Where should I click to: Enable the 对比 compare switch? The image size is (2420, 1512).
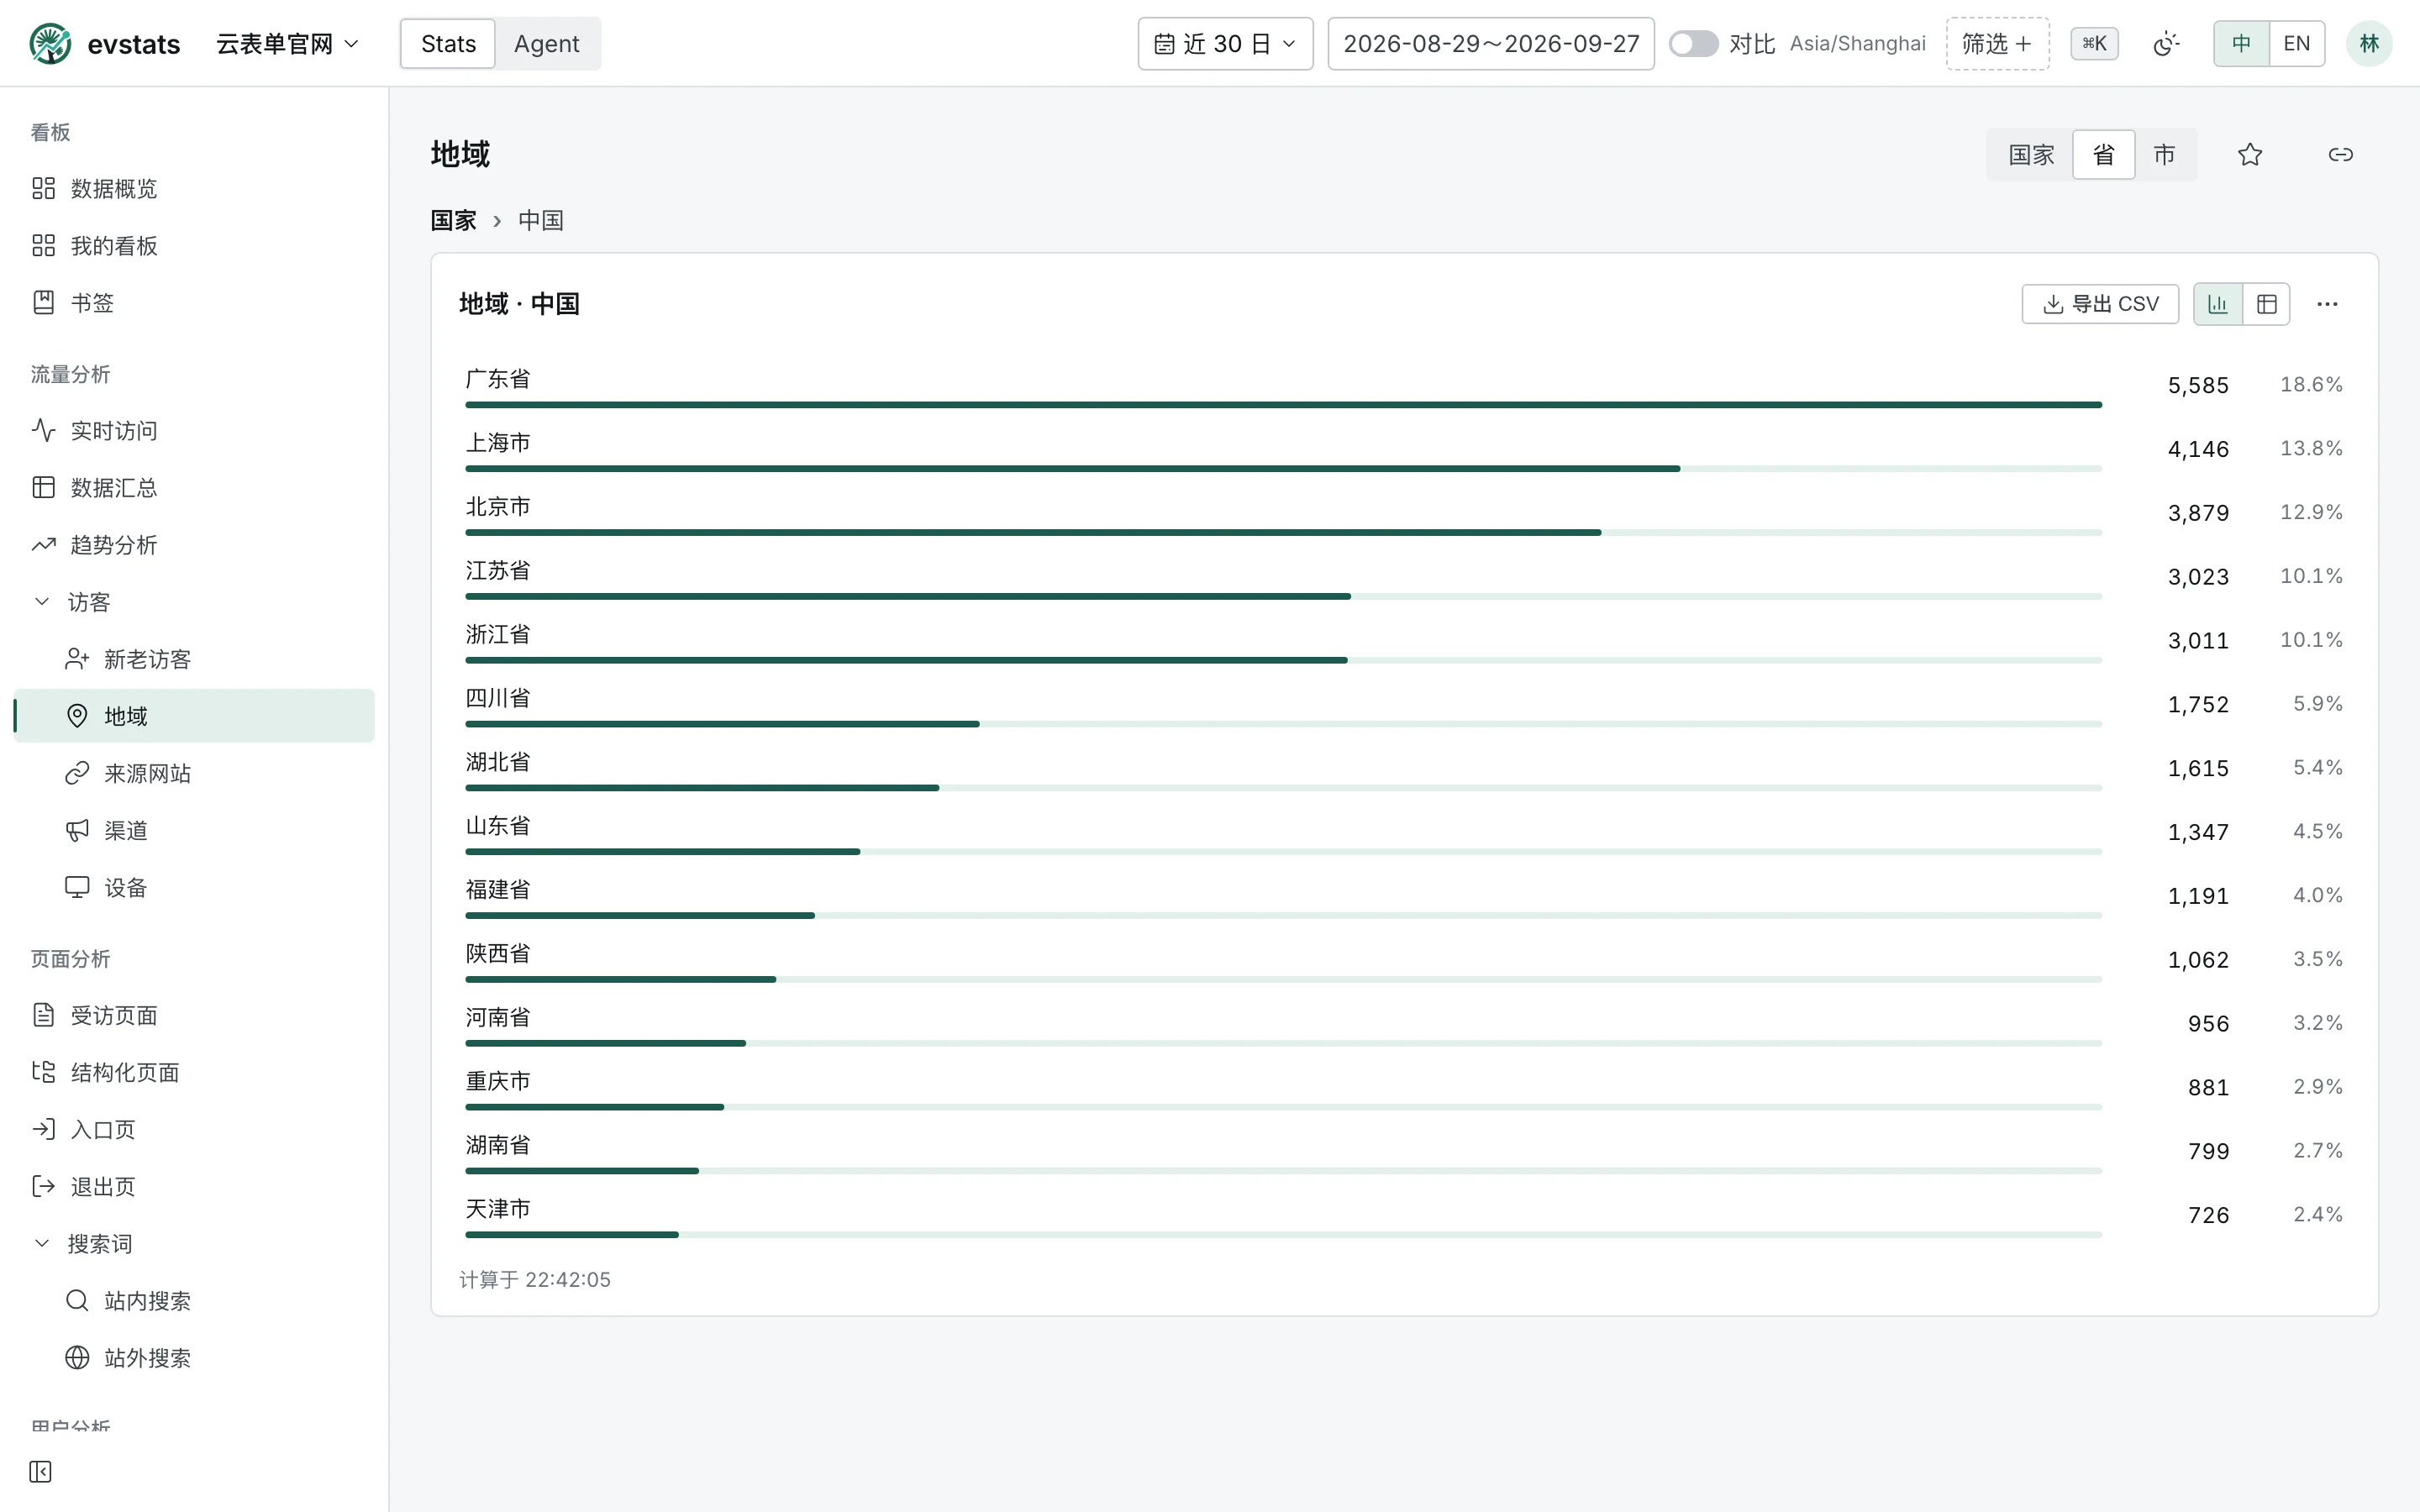click(1693, 44)
